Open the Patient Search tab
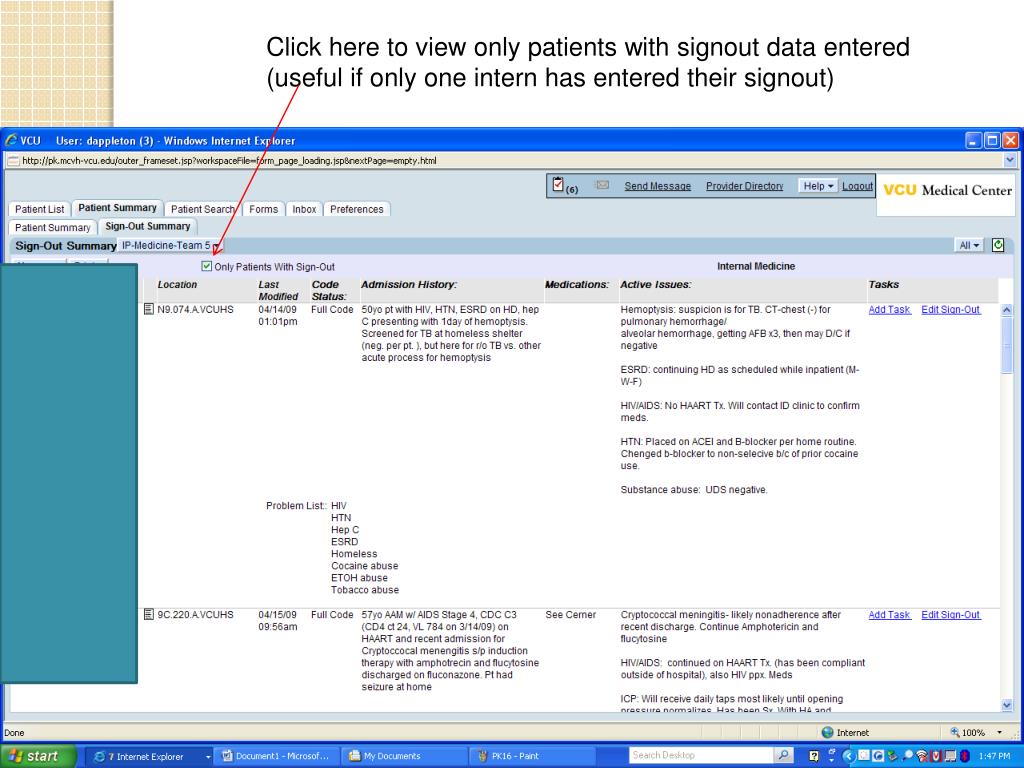Viewport: 1024px width, 768px height. tap(202, 209)
